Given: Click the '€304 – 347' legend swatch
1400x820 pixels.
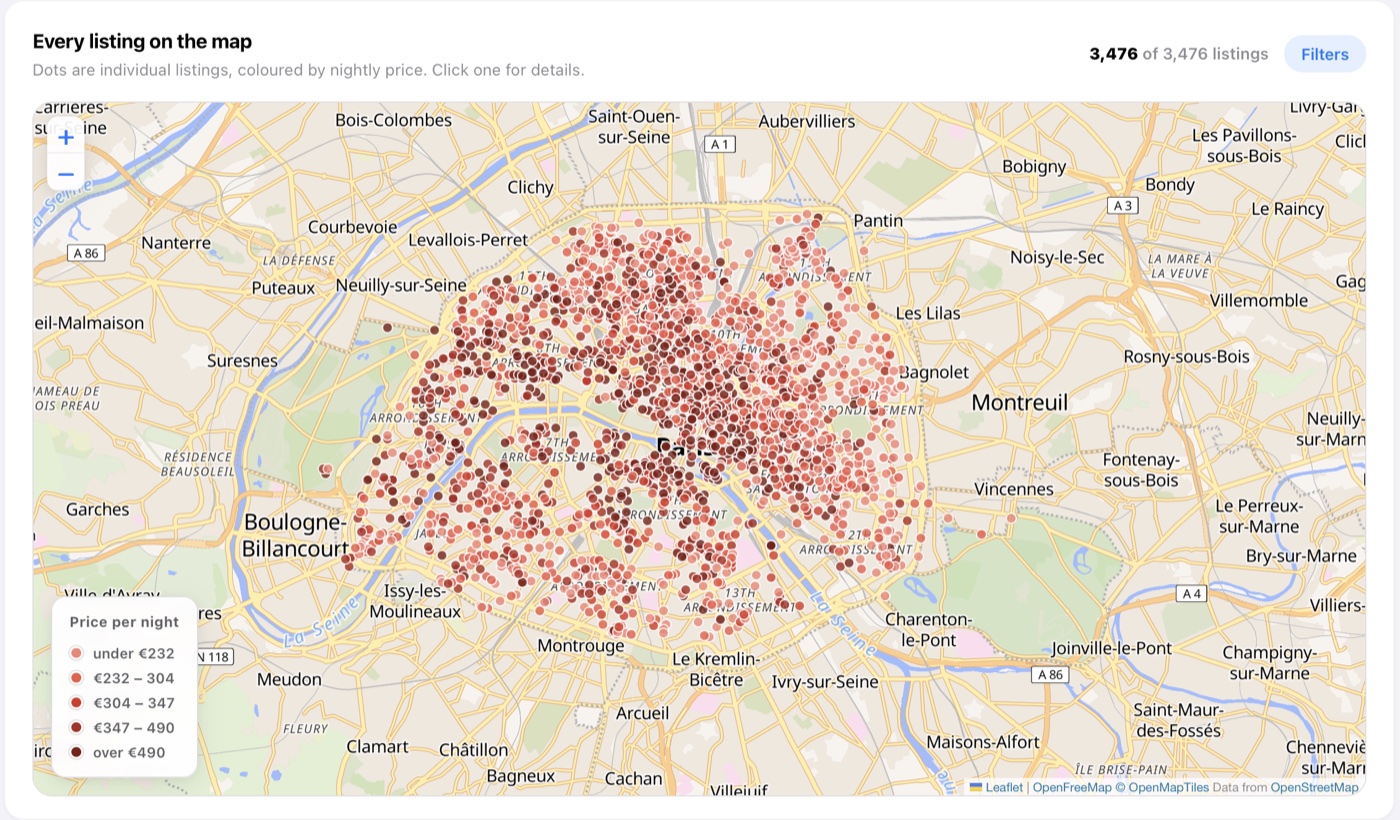Looking at the screenshot, I should [x=76, y=703].
